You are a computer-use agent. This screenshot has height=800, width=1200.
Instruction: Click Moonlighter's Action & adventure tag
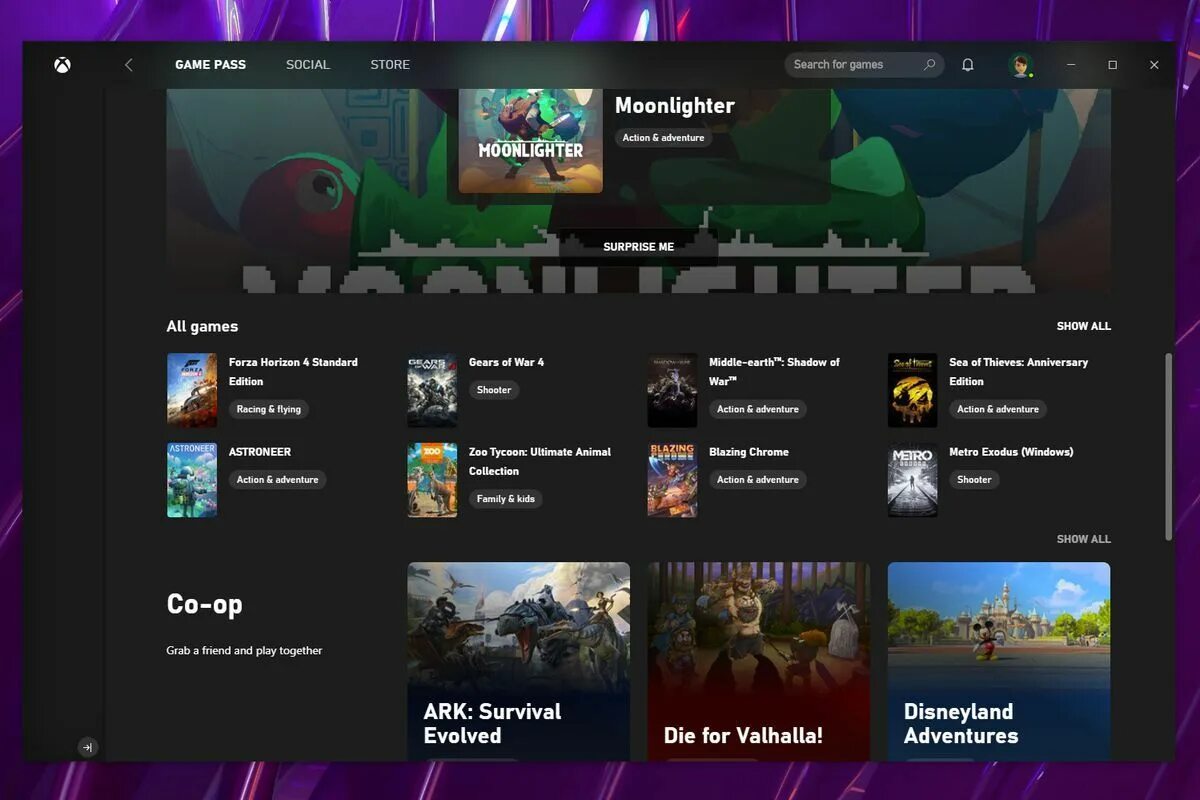[664, 138]
